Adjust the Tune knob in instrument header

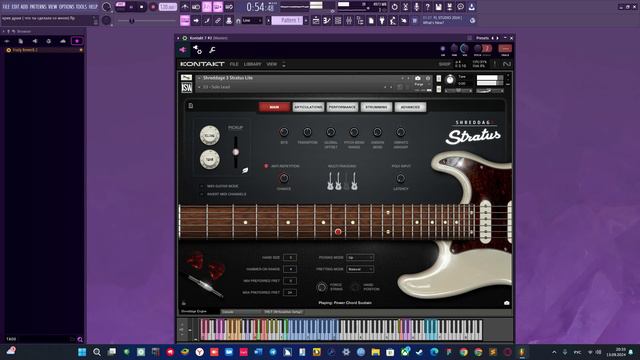tap(450, 80)
